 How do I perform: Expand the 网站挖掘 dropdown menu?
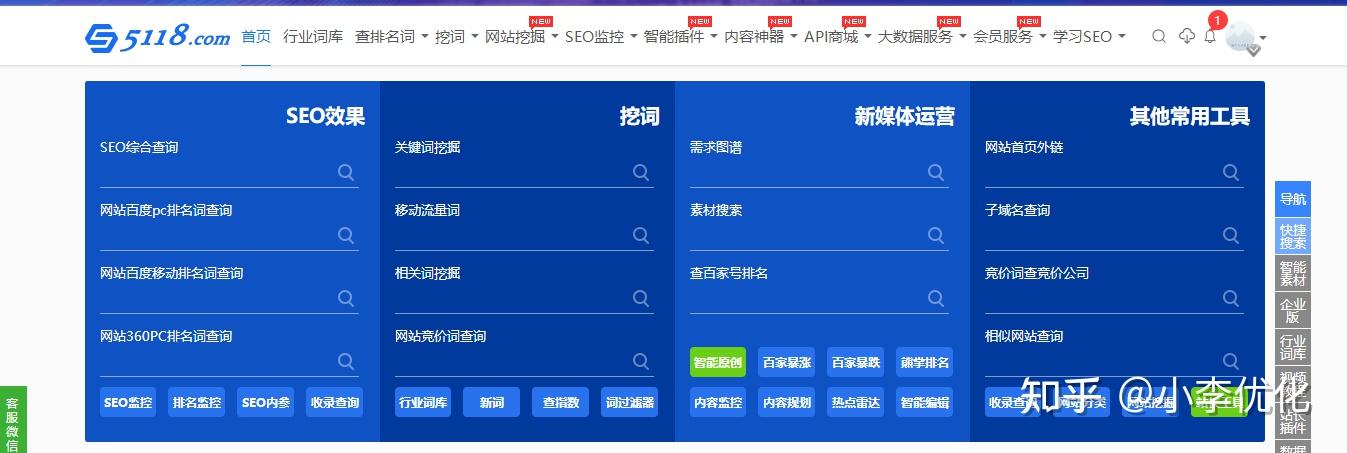tap(521, 36)
